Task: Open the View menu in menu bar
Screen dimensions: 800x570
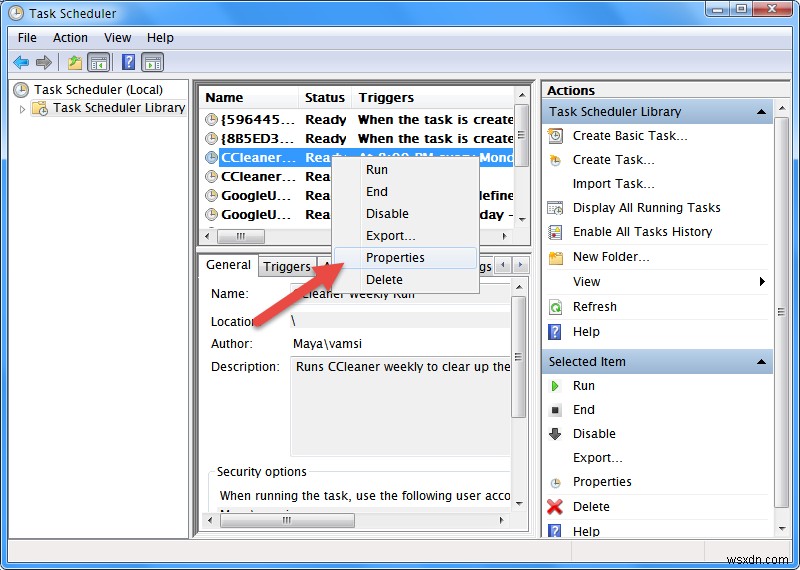Action: [117, 38]
